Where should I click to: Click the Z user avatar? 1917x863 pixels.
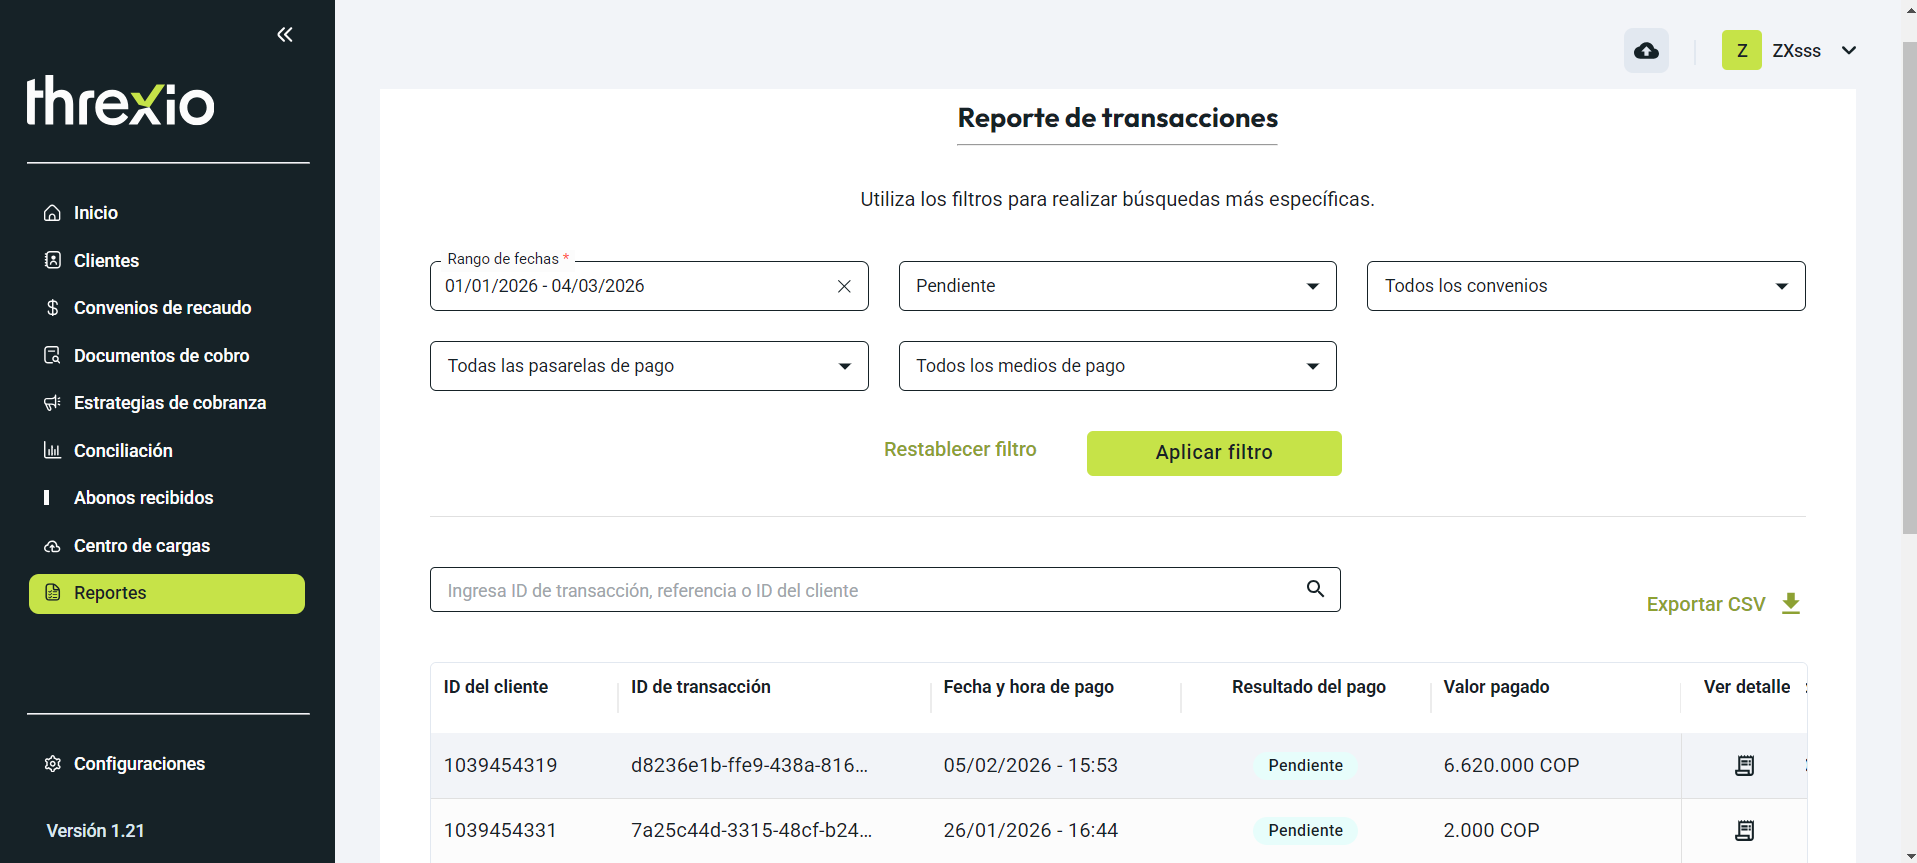(x=1741, y=50)
